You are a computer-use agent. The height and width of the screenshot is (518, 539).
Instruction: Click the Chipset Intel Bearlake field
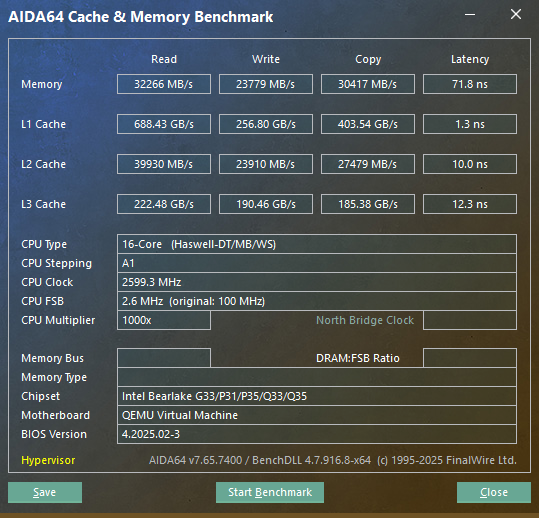coord(317,396)
